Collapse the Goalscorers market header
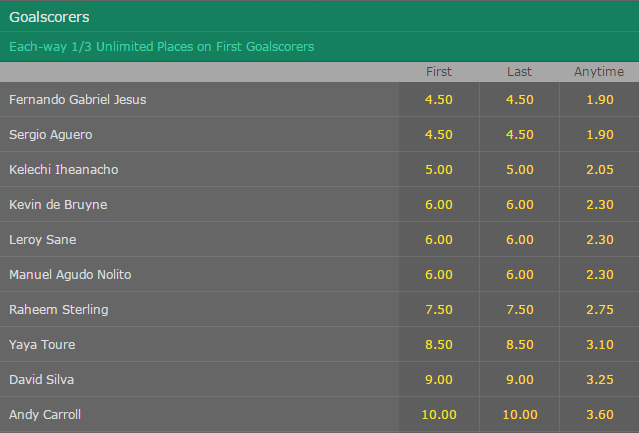This screenshot has height=433, width=639. click(x=320, y=17)
